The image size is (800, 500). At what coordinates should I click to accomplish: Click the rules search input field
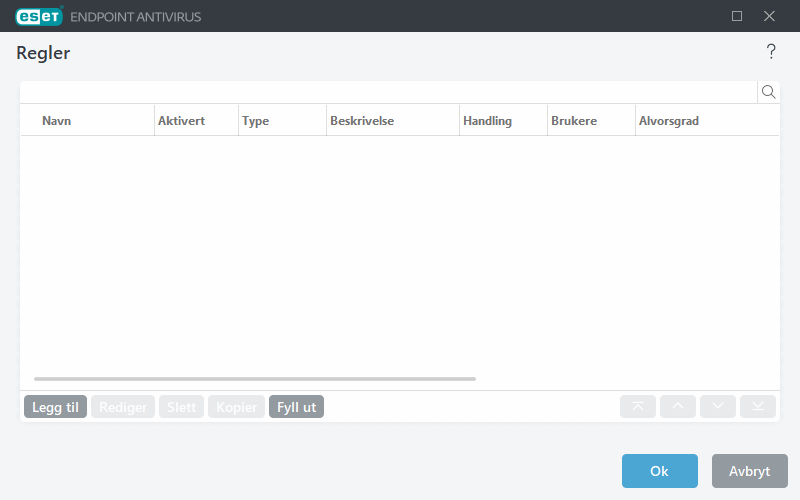(x=388, y=92)
